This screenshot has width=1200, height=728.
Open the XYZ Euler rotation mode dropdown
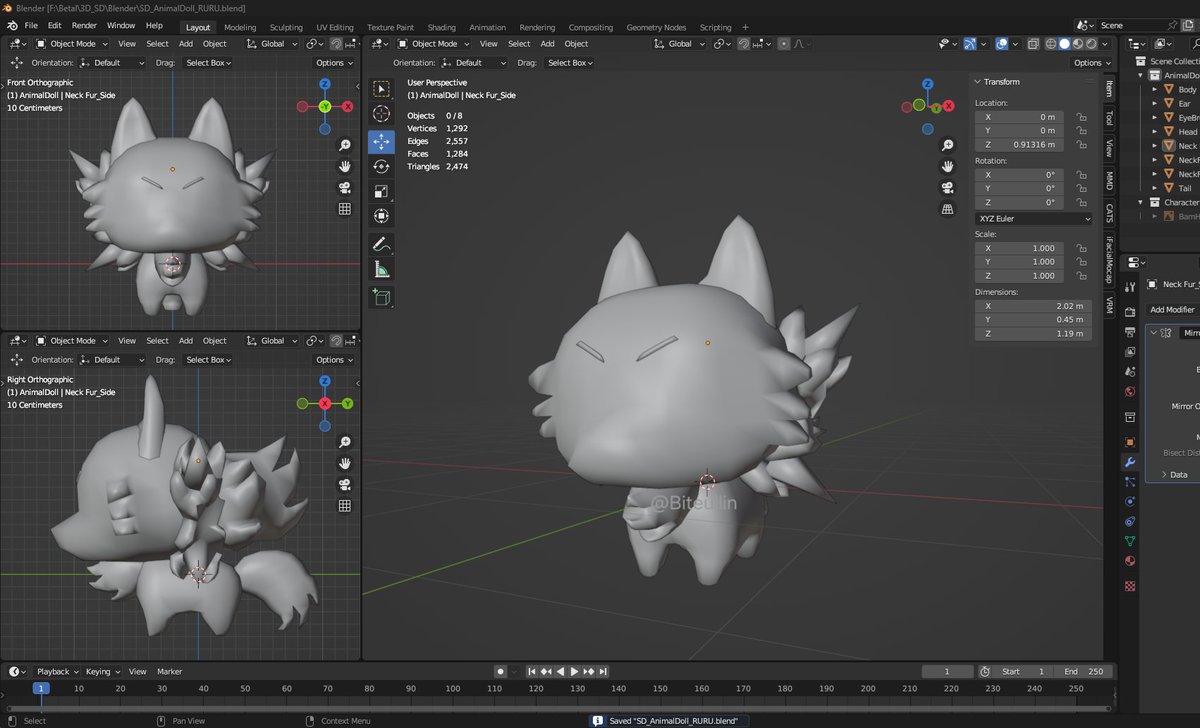[1034, 218]
